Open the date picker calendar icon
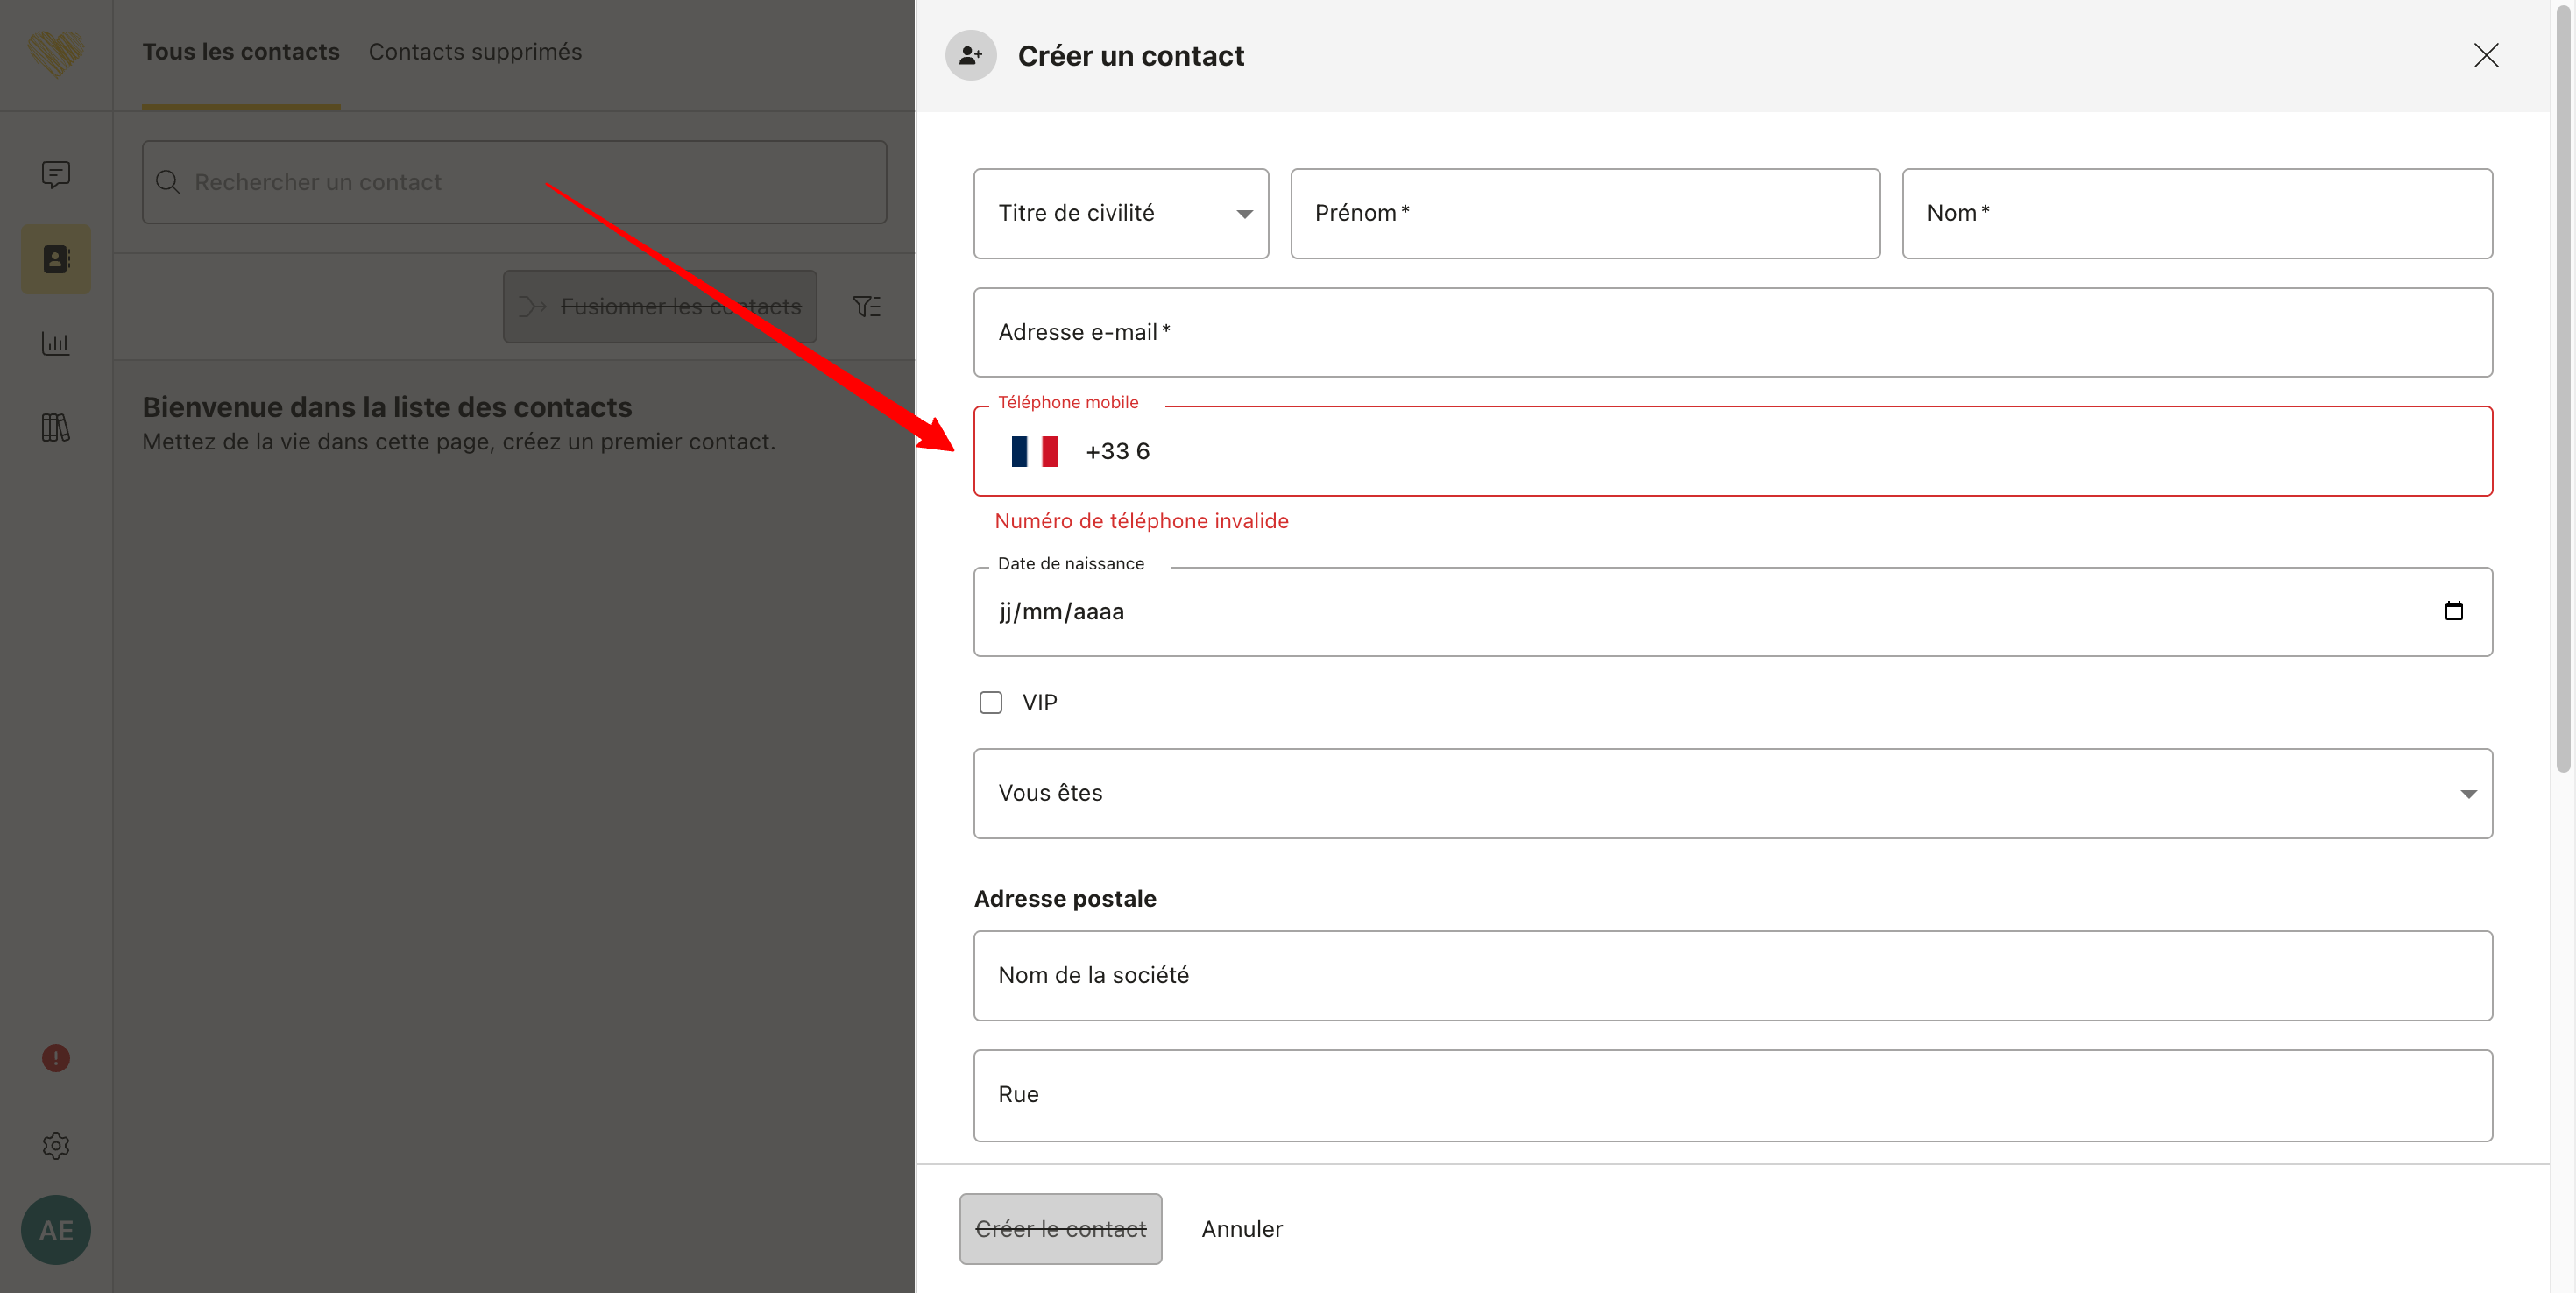The height and width of the screenshot is (1293, 2576). pyautogui.click(x=2454, y=611)
